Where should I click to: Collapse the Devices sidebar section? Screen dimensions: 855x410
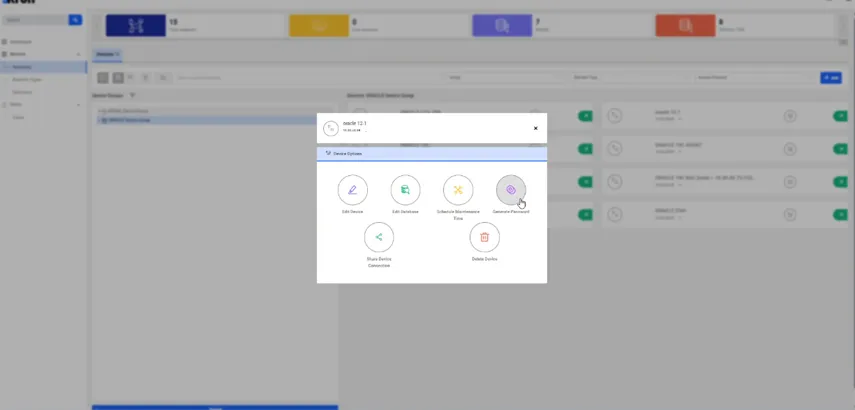tap(78, 54)
